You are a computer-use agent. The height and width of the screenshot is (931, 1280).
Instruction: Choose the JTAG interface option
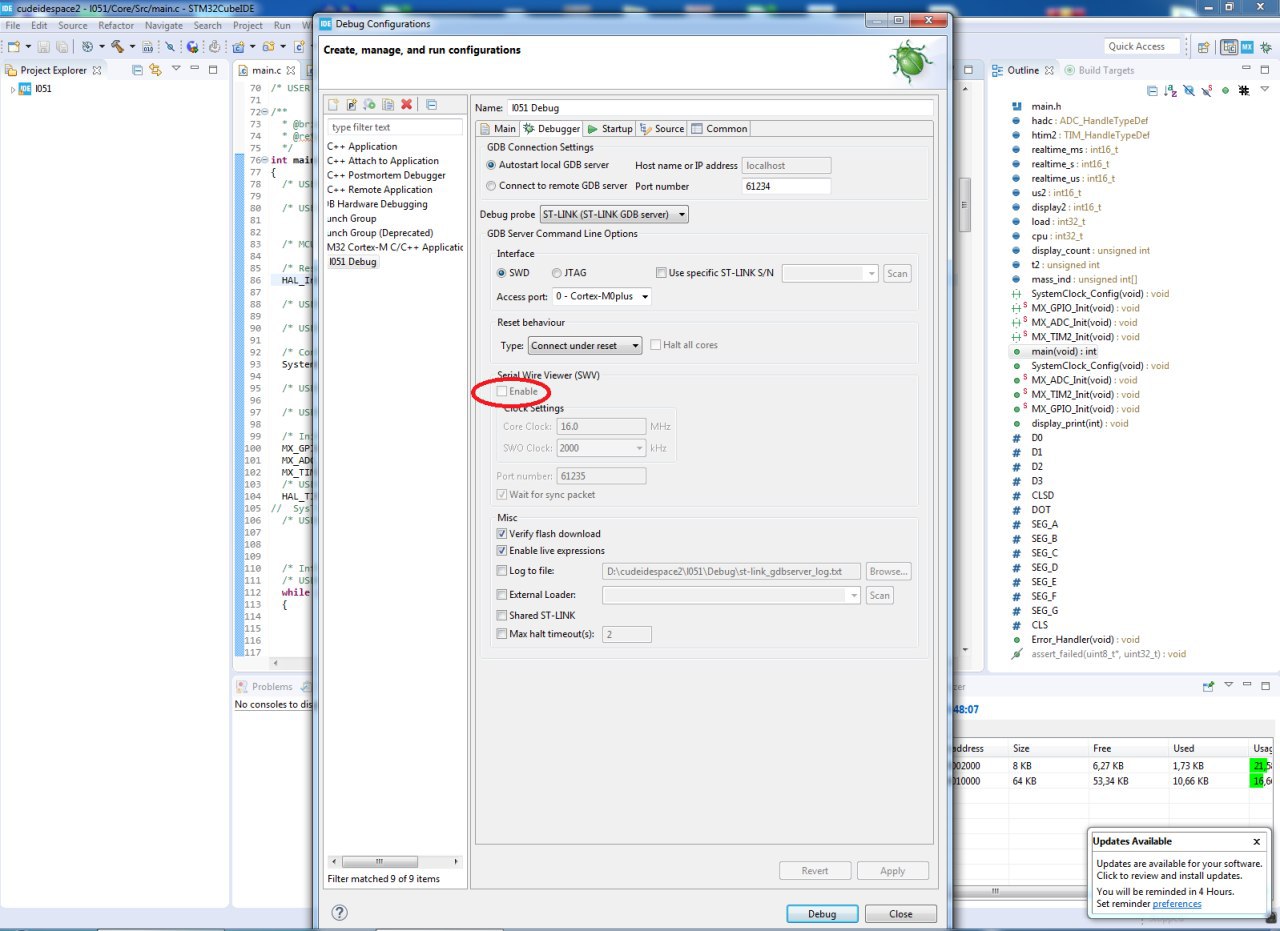tap(557, 273)
